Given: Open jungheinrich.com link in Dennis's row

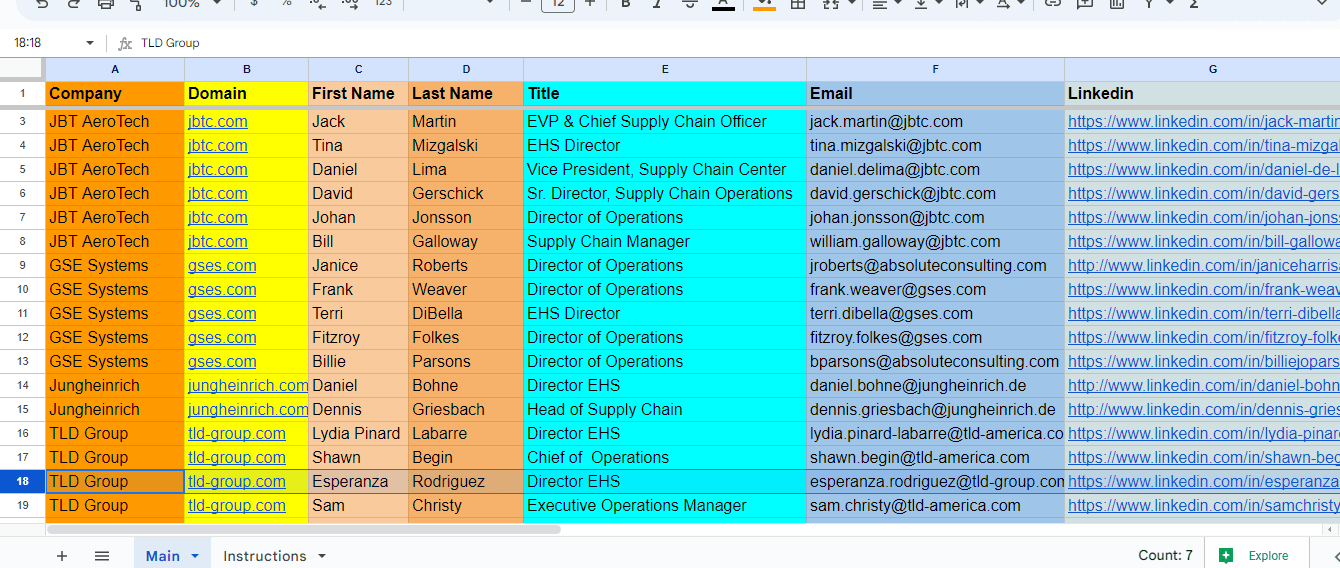Looking at the screenshot, I should coord(247,409).
